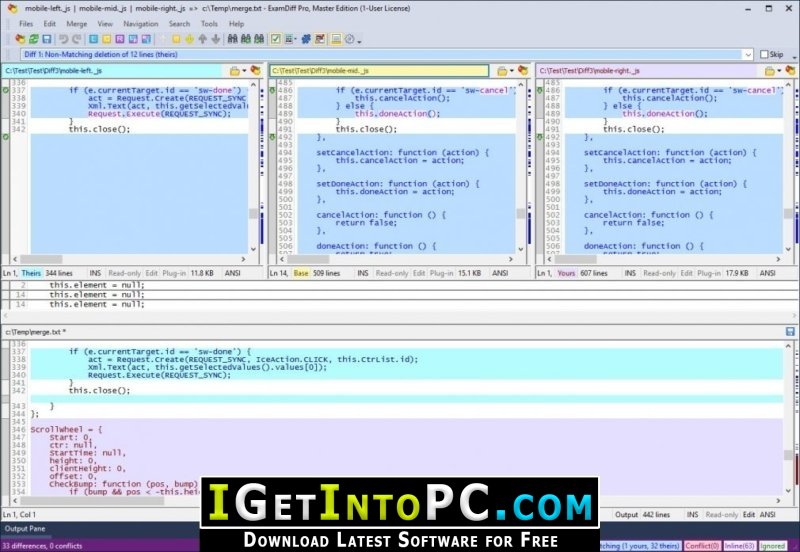Click output pane vertical scrollbar down arrow
Screen dimensions: 800x552
click(788, 491)
